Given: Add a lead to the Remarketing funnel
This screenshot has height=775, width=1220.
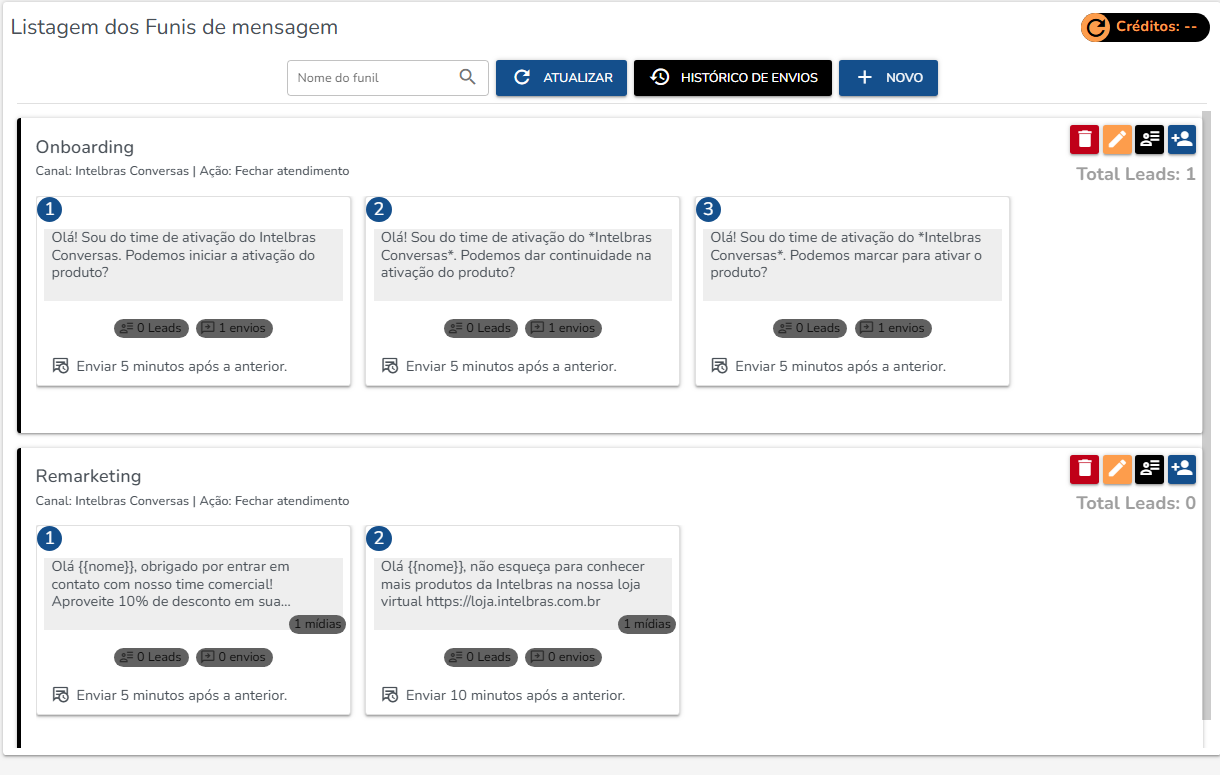Looking at the screenshot, I should [1182, 468].
